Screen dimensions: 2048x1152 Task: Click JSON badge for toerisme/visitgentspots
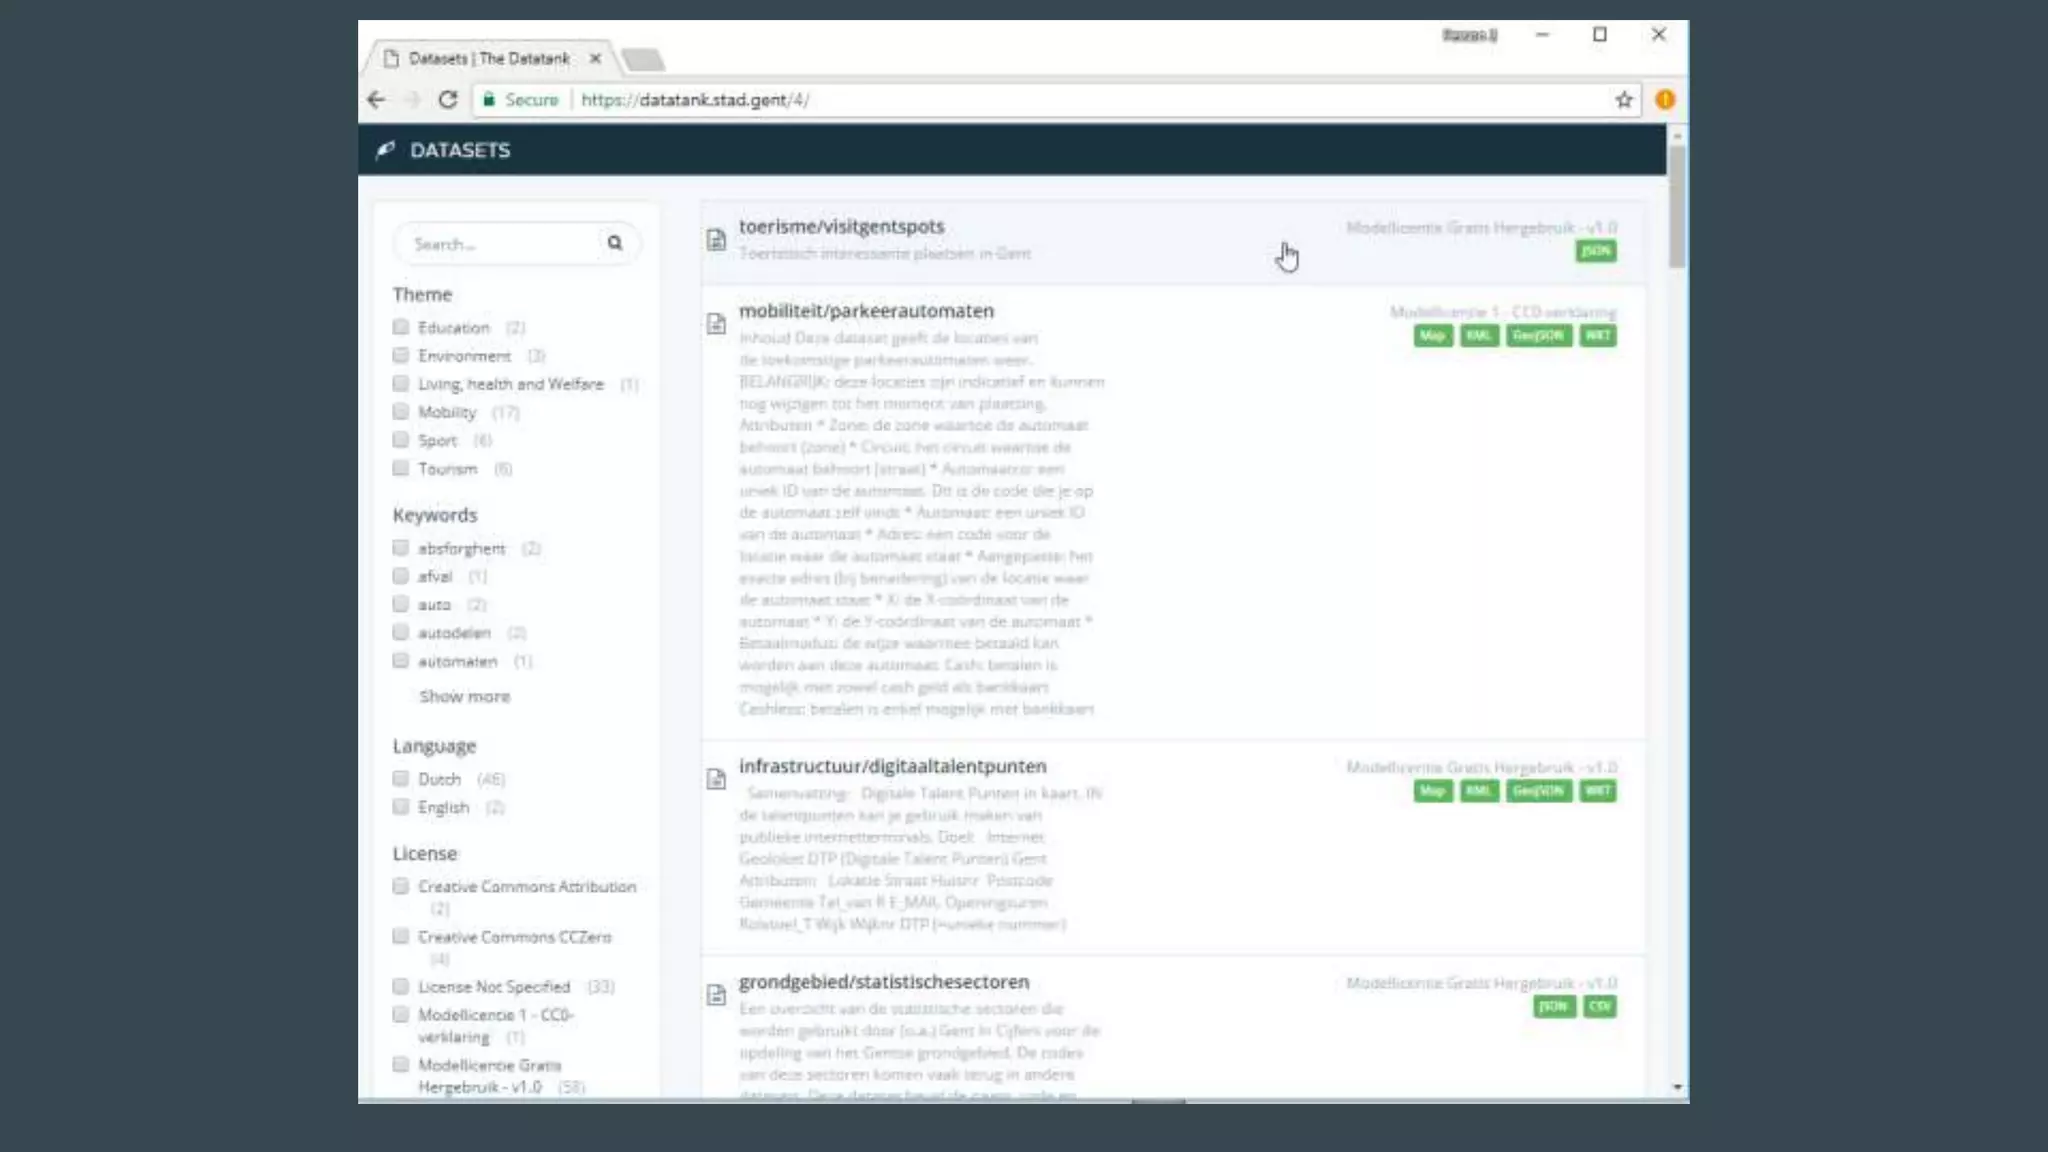[x=1595, y=251]
